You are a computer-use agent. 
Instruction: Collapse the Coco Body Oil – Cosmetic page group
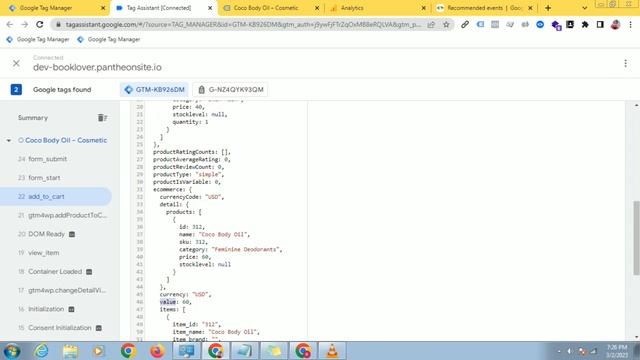tap(9, 140)
